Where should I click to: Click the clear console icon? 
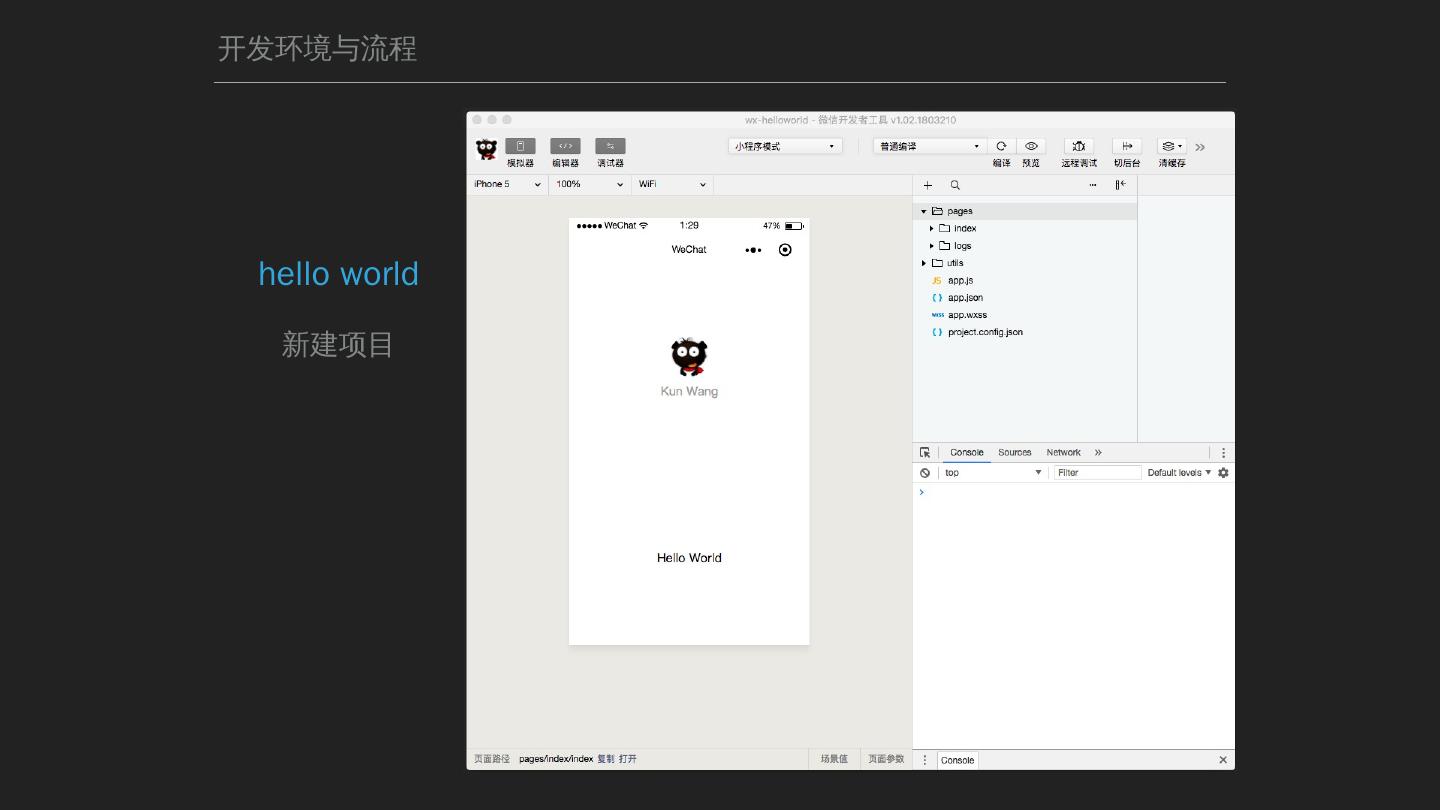click(925, 473)
